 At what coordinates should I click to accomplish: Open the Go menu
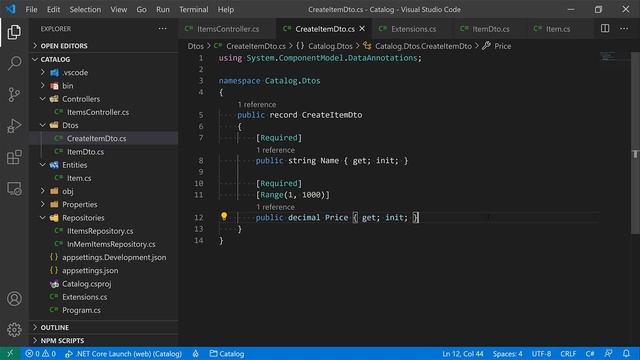point(141,9)
